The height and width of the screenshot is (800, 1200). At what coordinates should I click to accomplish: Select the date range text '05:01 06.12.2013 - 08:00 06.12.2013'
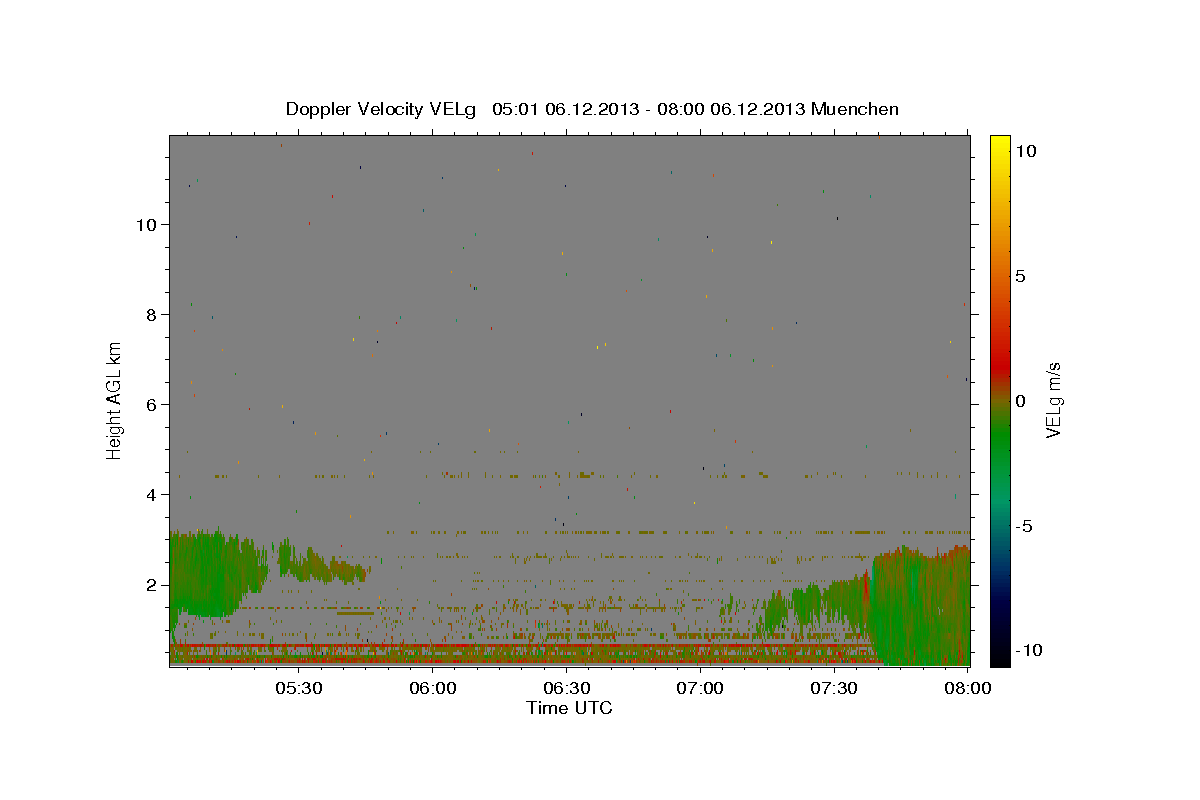[x=649, y=109]
